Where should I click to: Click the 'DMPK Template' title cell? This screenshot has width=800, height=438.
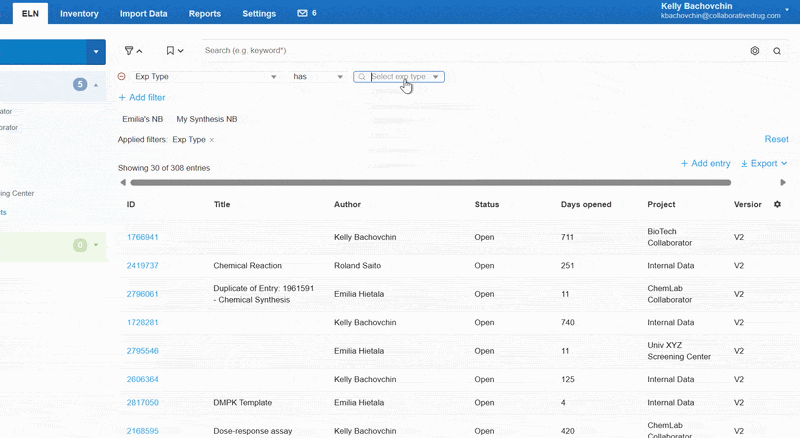[242, 403]
